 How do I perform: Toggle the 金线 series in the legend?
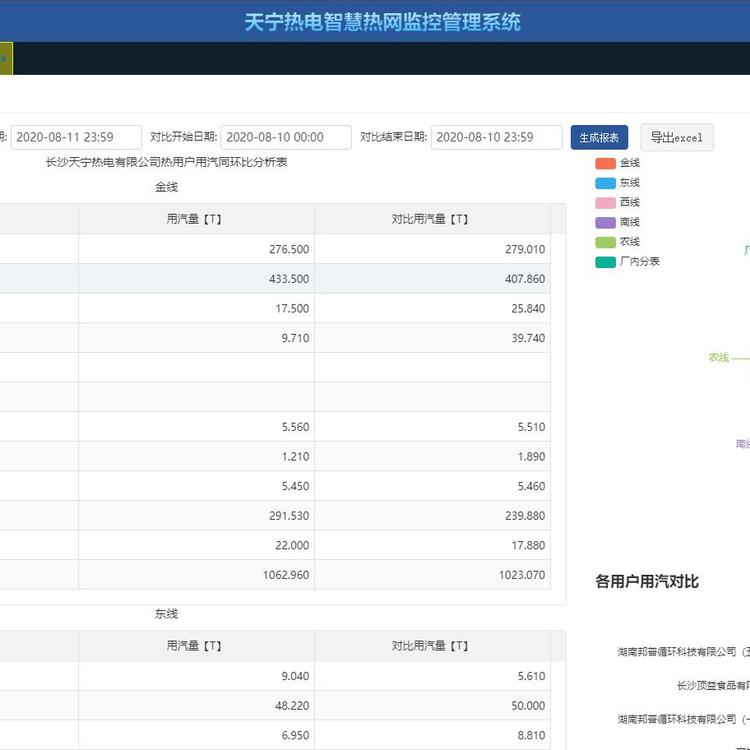coord(617,163)
